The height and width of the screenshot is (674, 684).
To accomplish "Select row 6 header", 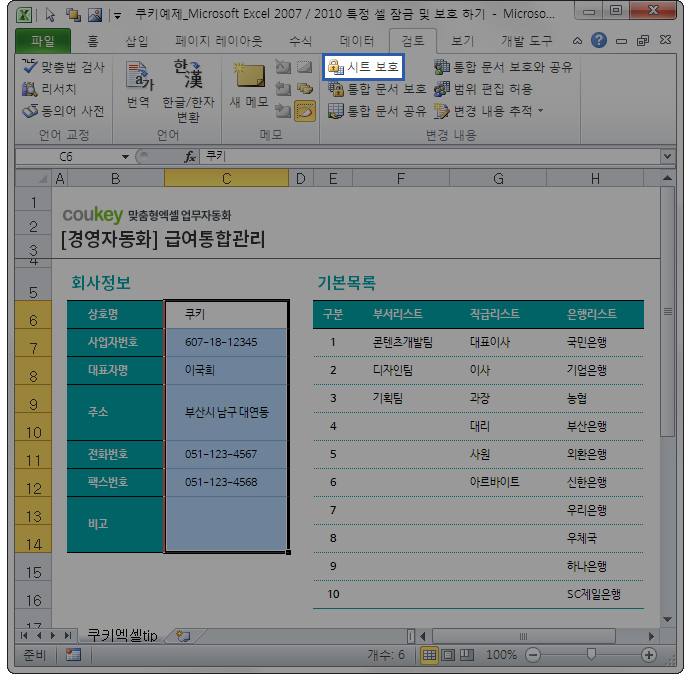I will click(33, 317).
